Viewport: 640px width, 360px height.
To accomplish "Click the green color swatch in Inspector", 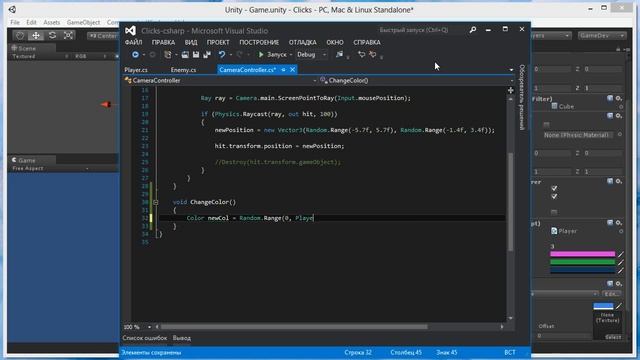I will [x=582, y=262].
